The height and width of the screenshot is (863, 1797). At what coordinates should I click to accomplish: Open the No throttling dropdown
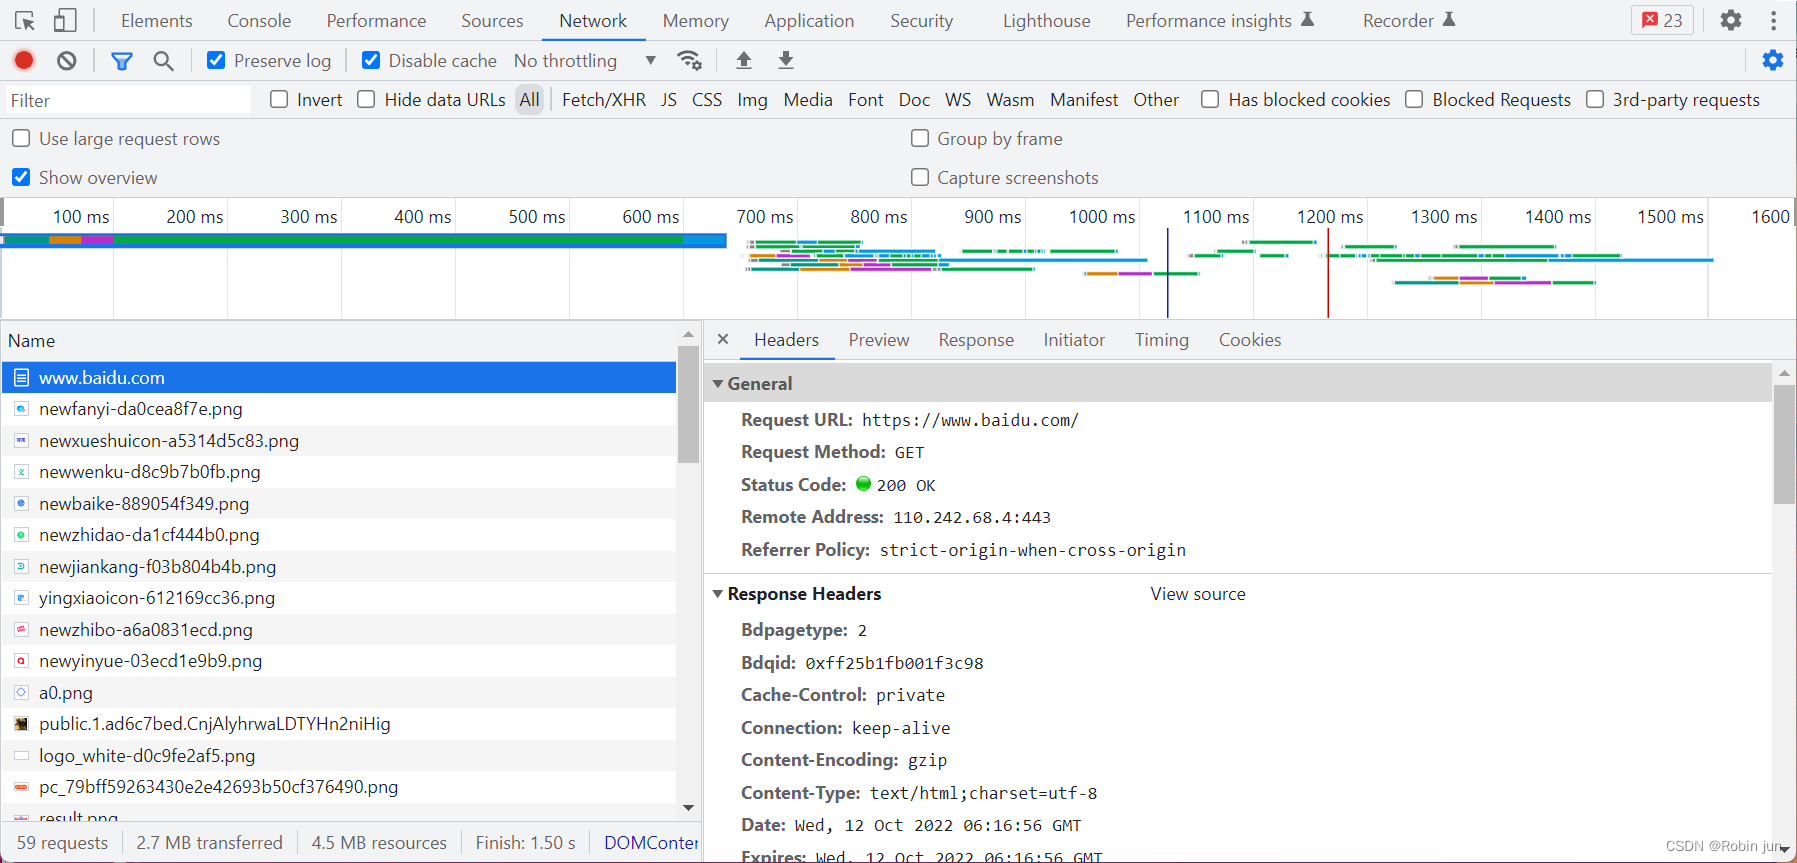(x=585, y=61)
